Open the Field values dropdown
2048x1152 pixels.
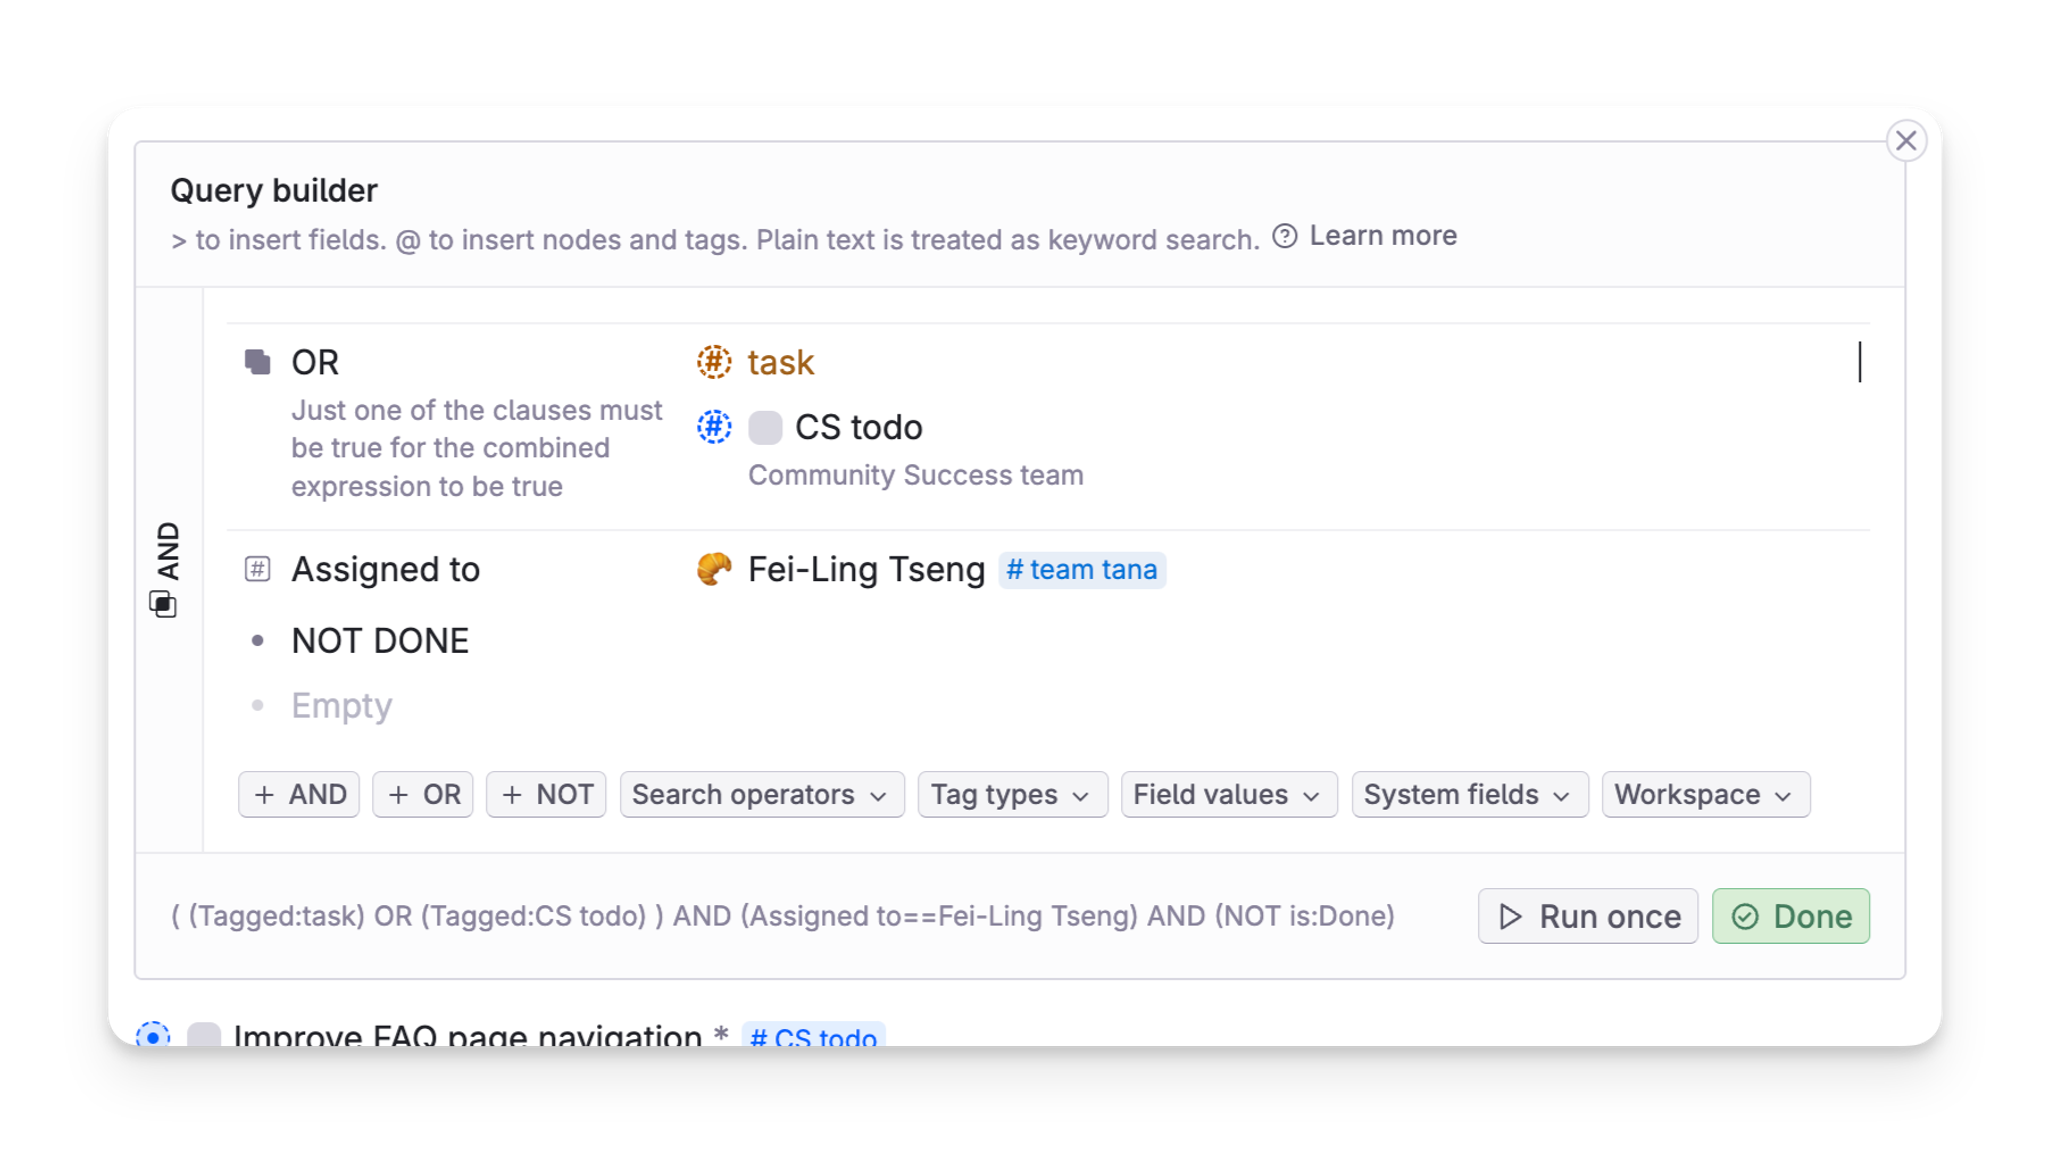(x=1228, y=794)
